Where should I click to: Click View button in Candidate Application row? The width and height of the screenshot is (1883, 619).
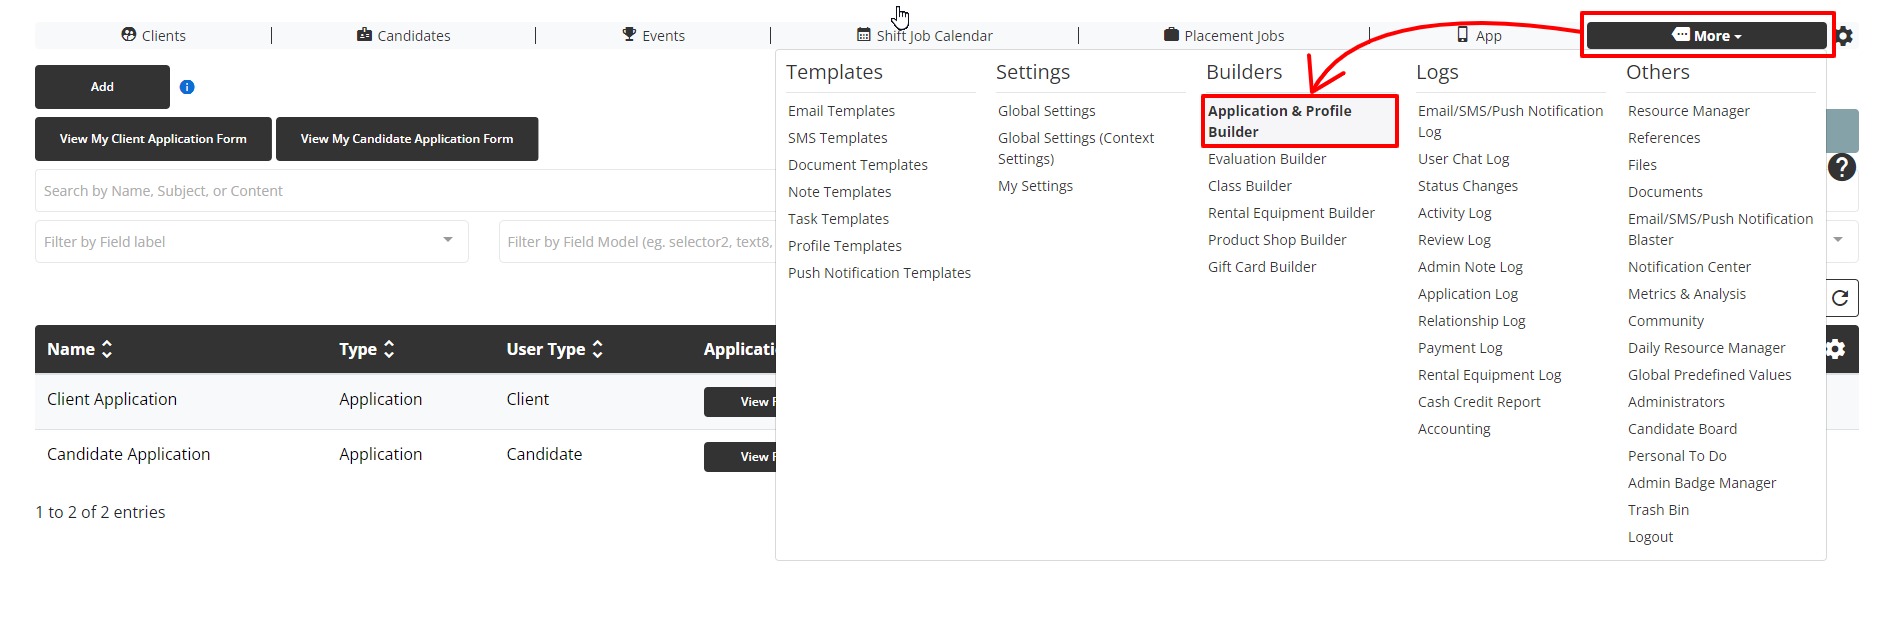tap(740, 457)
